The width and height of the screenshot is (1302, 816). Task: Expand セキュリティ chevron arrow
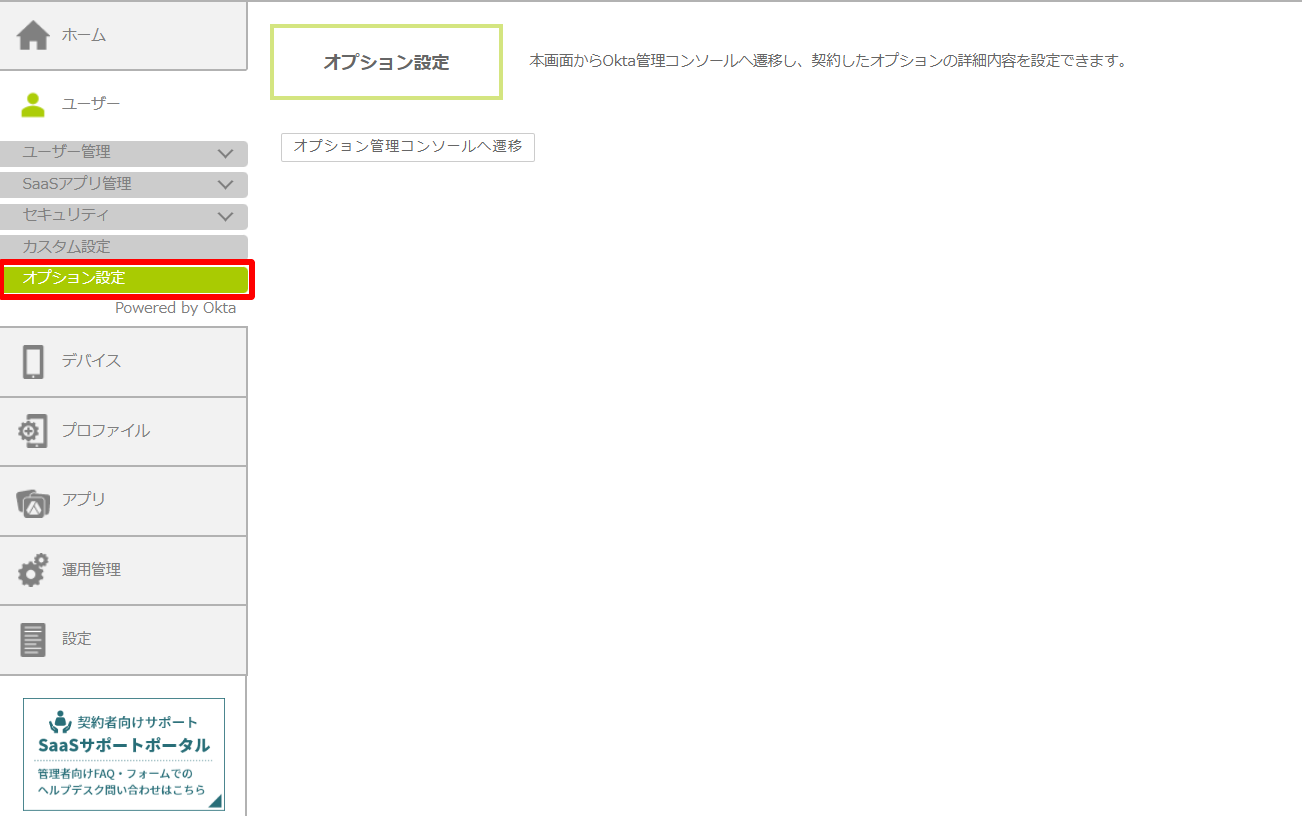pyautogui.click(x=225, y=216)
